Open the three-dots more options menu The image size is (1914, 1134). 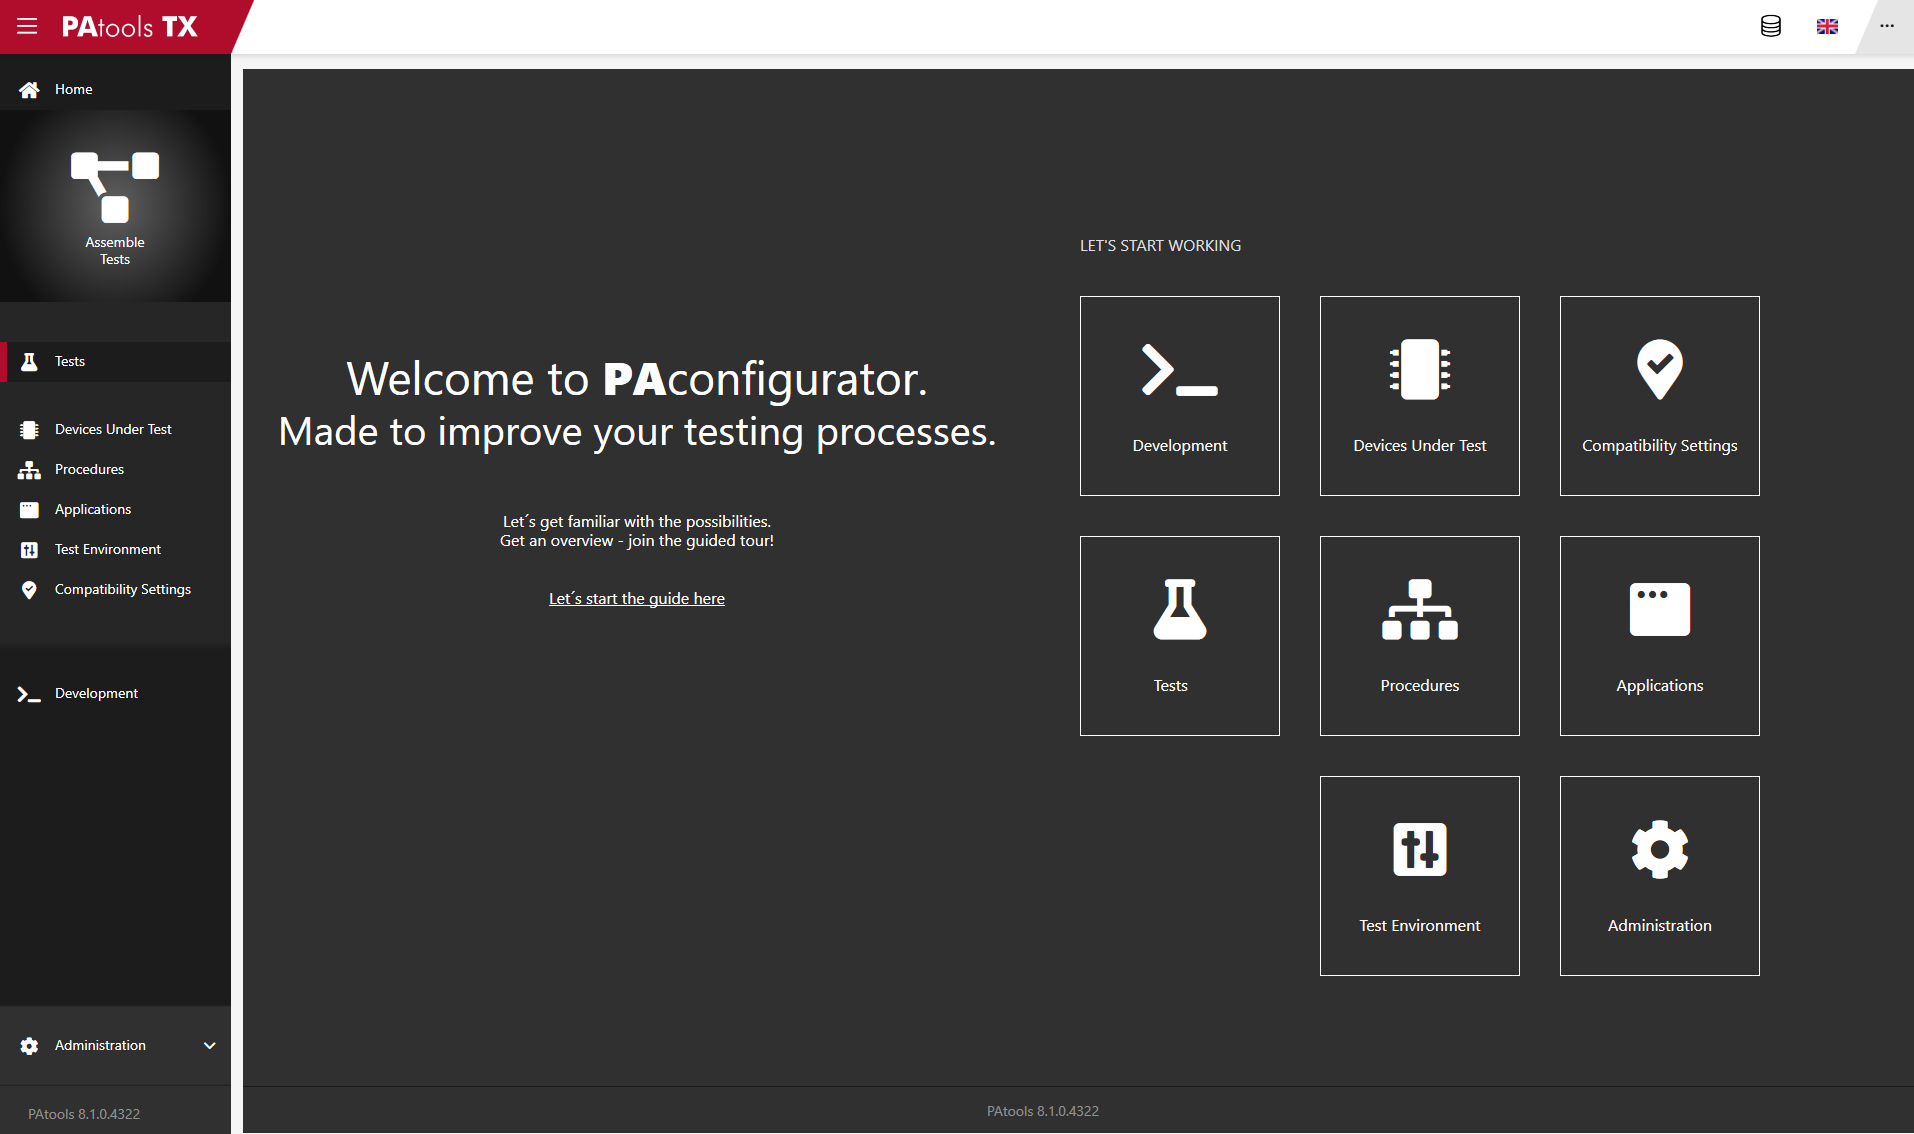[1886, 26]
